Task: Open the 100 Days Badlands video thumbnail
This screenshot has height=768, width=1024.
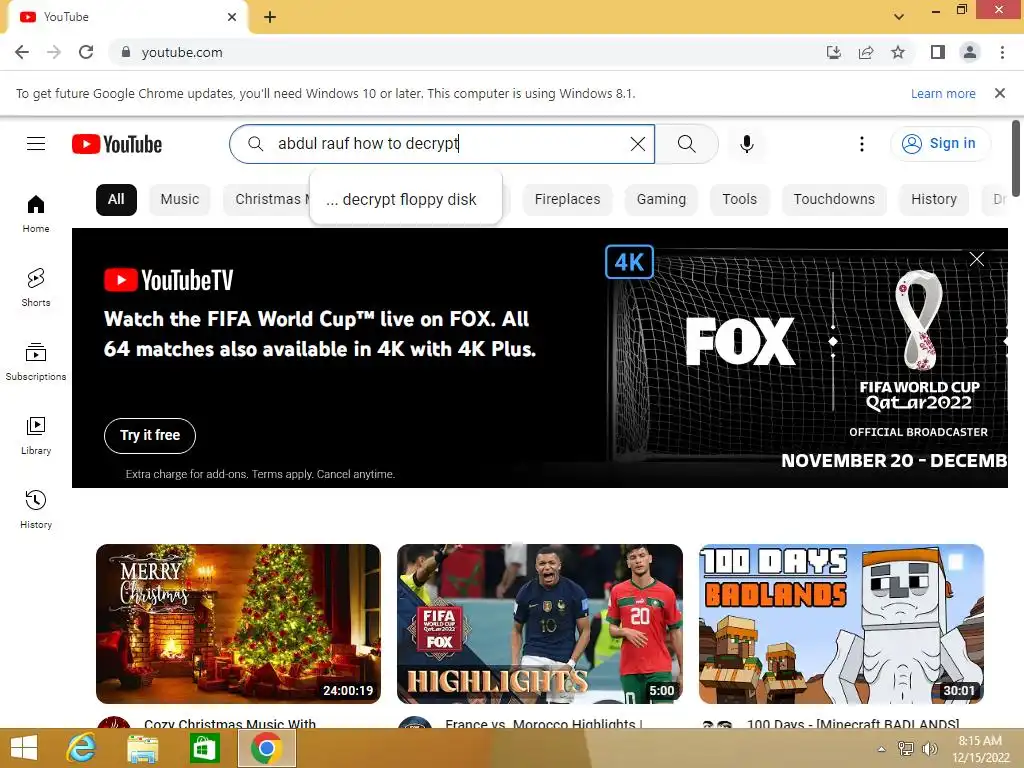Action: coord(841,624)
